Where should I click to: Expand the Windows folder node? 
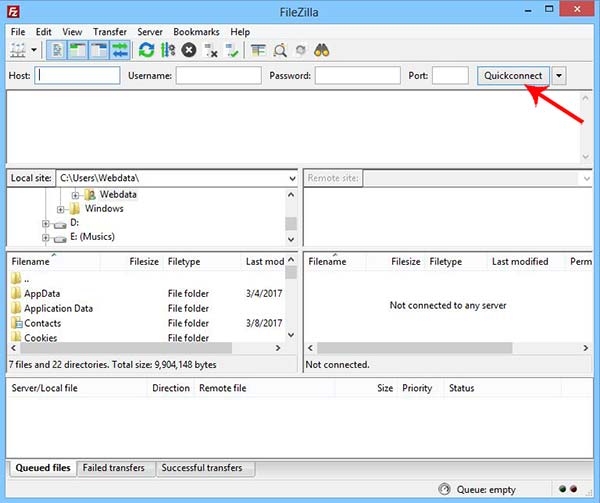click(60, 209)
